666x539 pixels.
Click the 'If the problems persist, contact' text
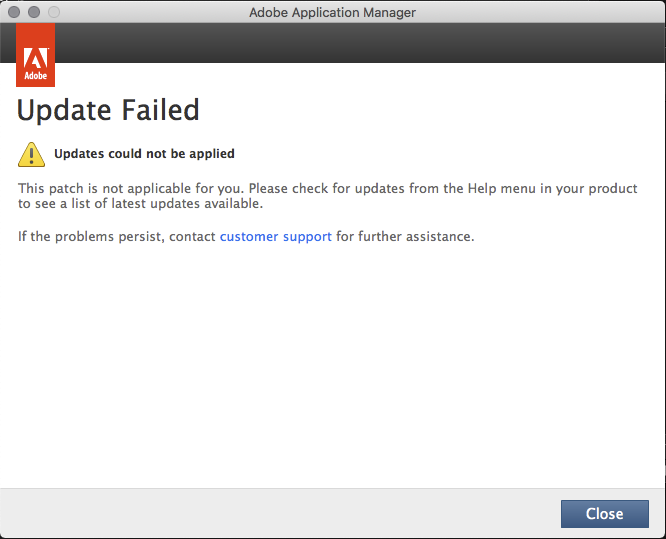click(x=117, y=237)
